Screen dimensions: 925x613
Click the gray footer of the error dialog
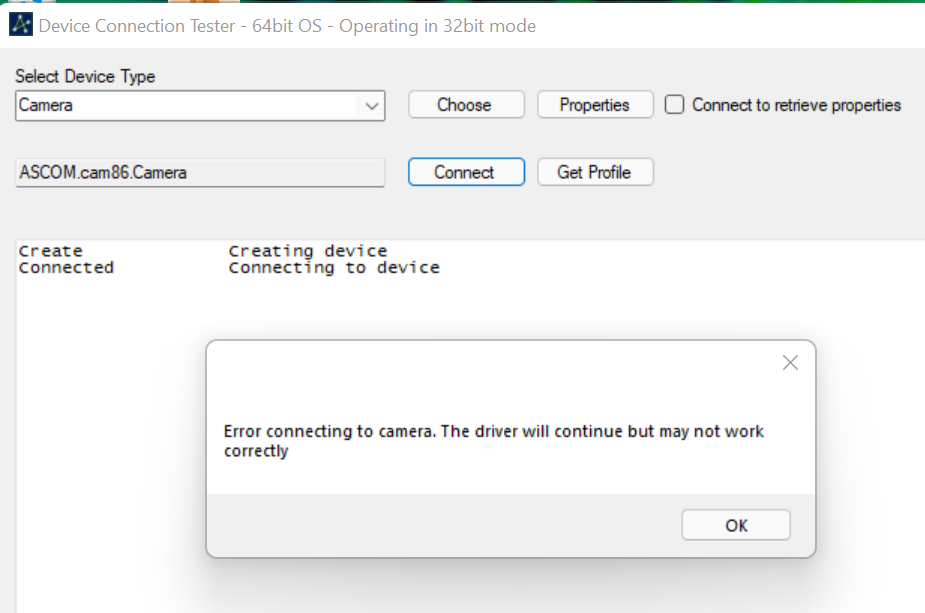(x=440, y=525)
